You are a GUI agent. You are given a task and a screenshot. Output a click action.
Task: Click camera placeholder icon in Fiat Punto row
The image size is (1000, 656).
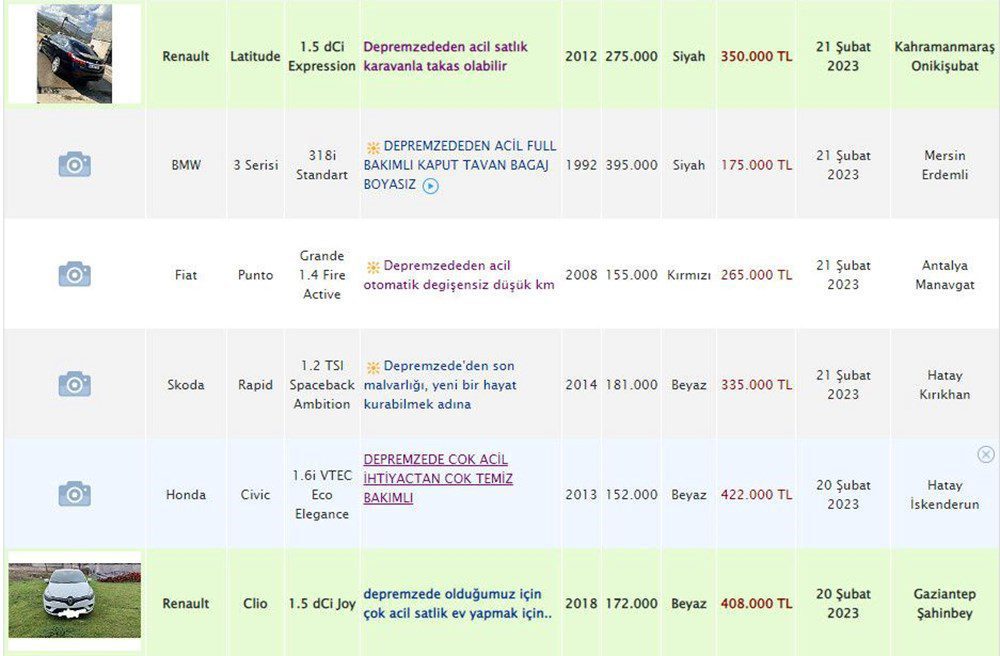tap(74, 274)
